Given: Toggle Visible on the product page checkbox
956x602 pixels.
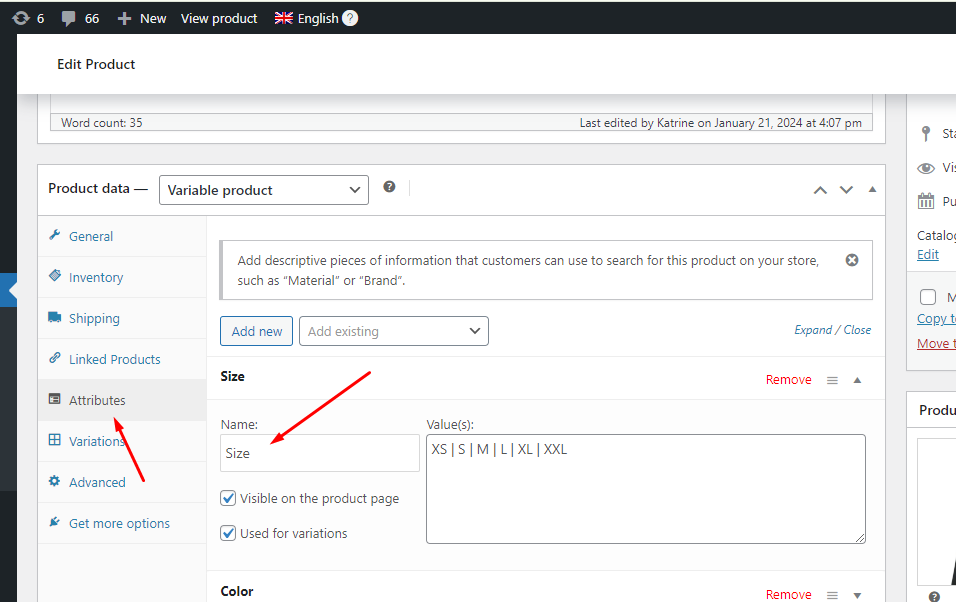Looking at the screenshot, I should 229,498.
